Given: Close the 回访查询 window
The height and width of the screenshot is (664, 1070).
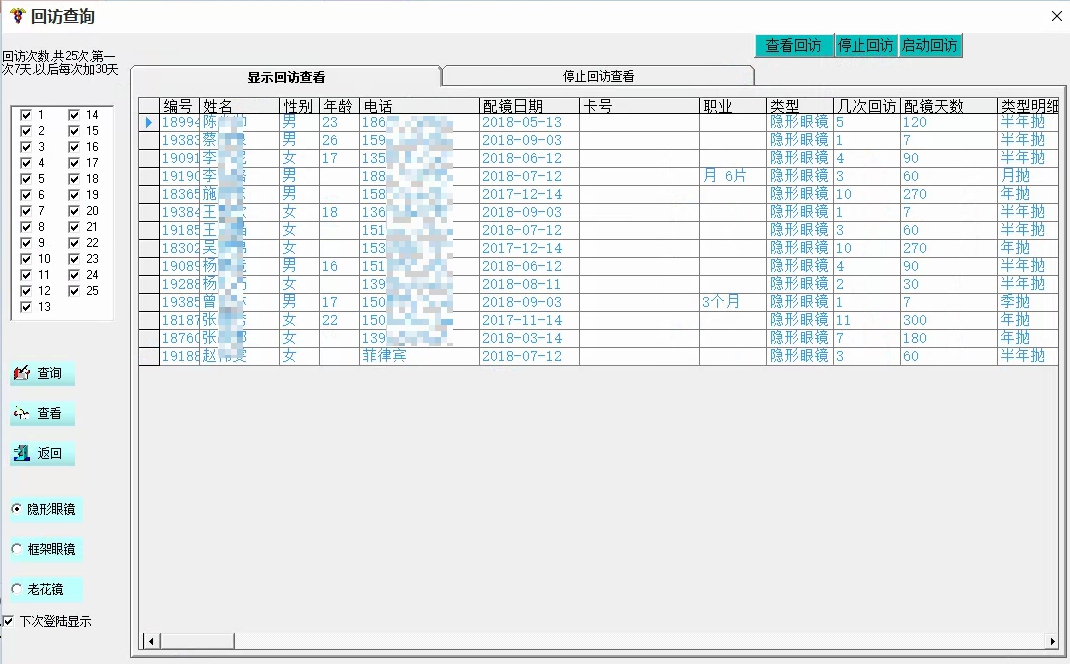Looking at the screenshot, I should pyautogui.click(x=1056, y=16).
